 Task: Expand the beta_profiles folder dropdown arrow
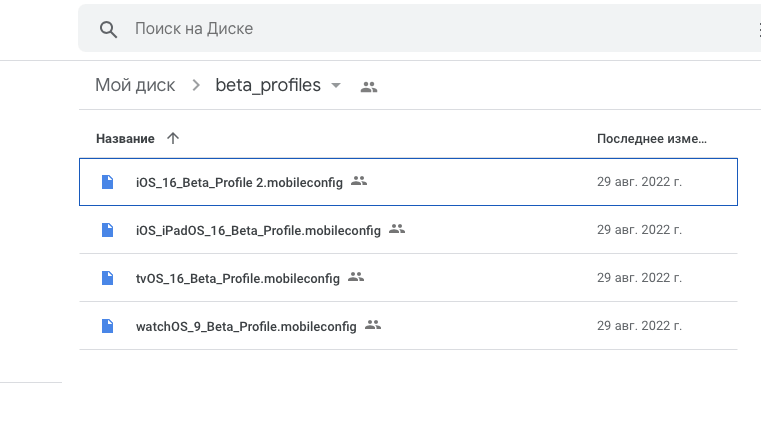click(x=336, y=86)
